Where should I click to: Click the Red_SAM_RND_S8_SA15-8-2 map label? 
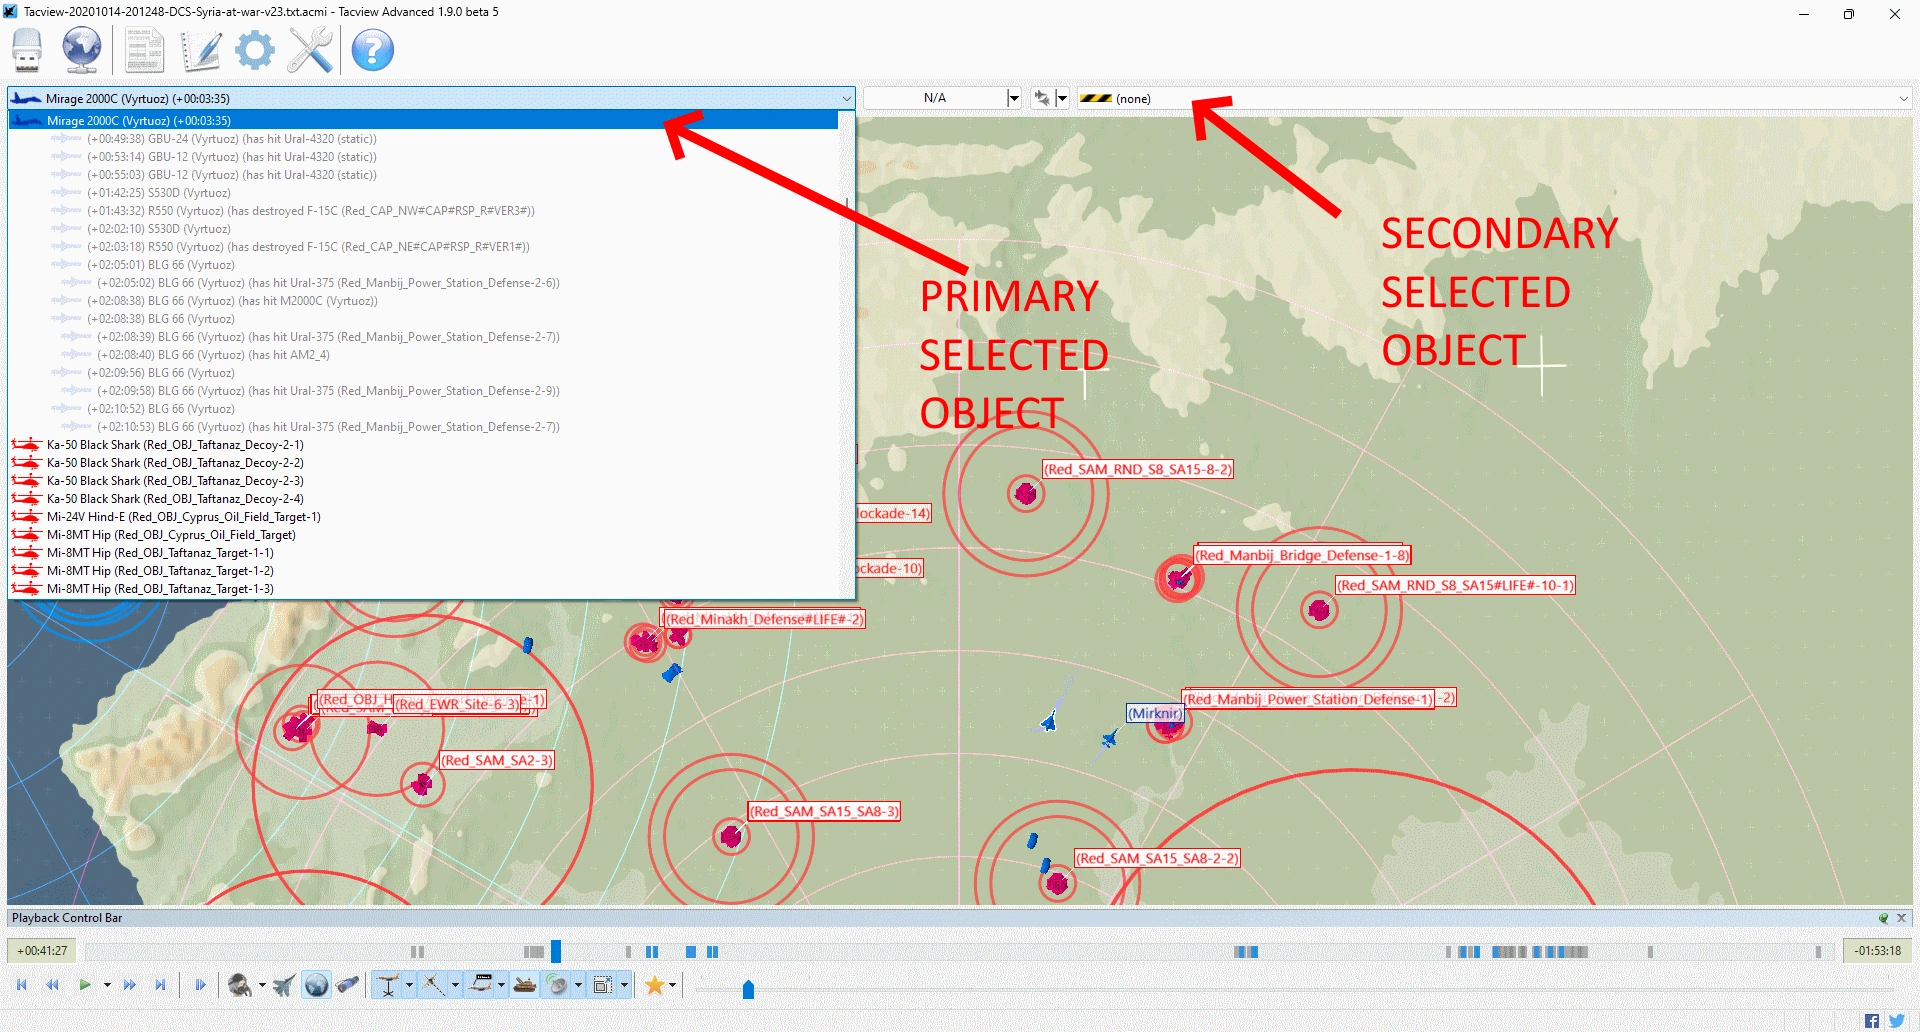1138,470
